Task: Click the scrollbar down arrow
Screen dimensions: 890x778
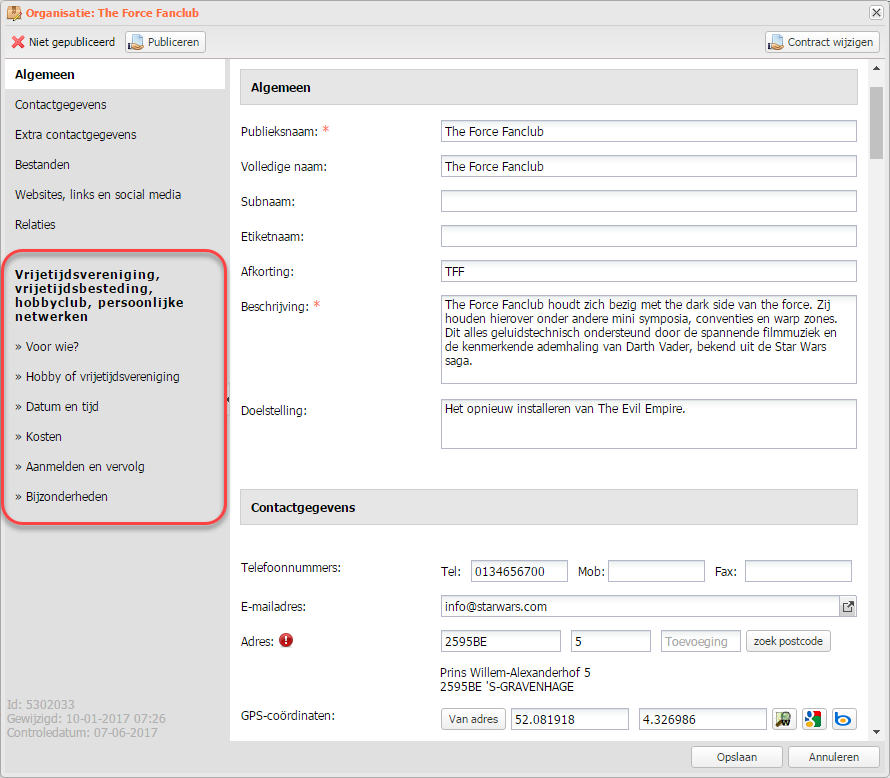Action: (876, 732)
